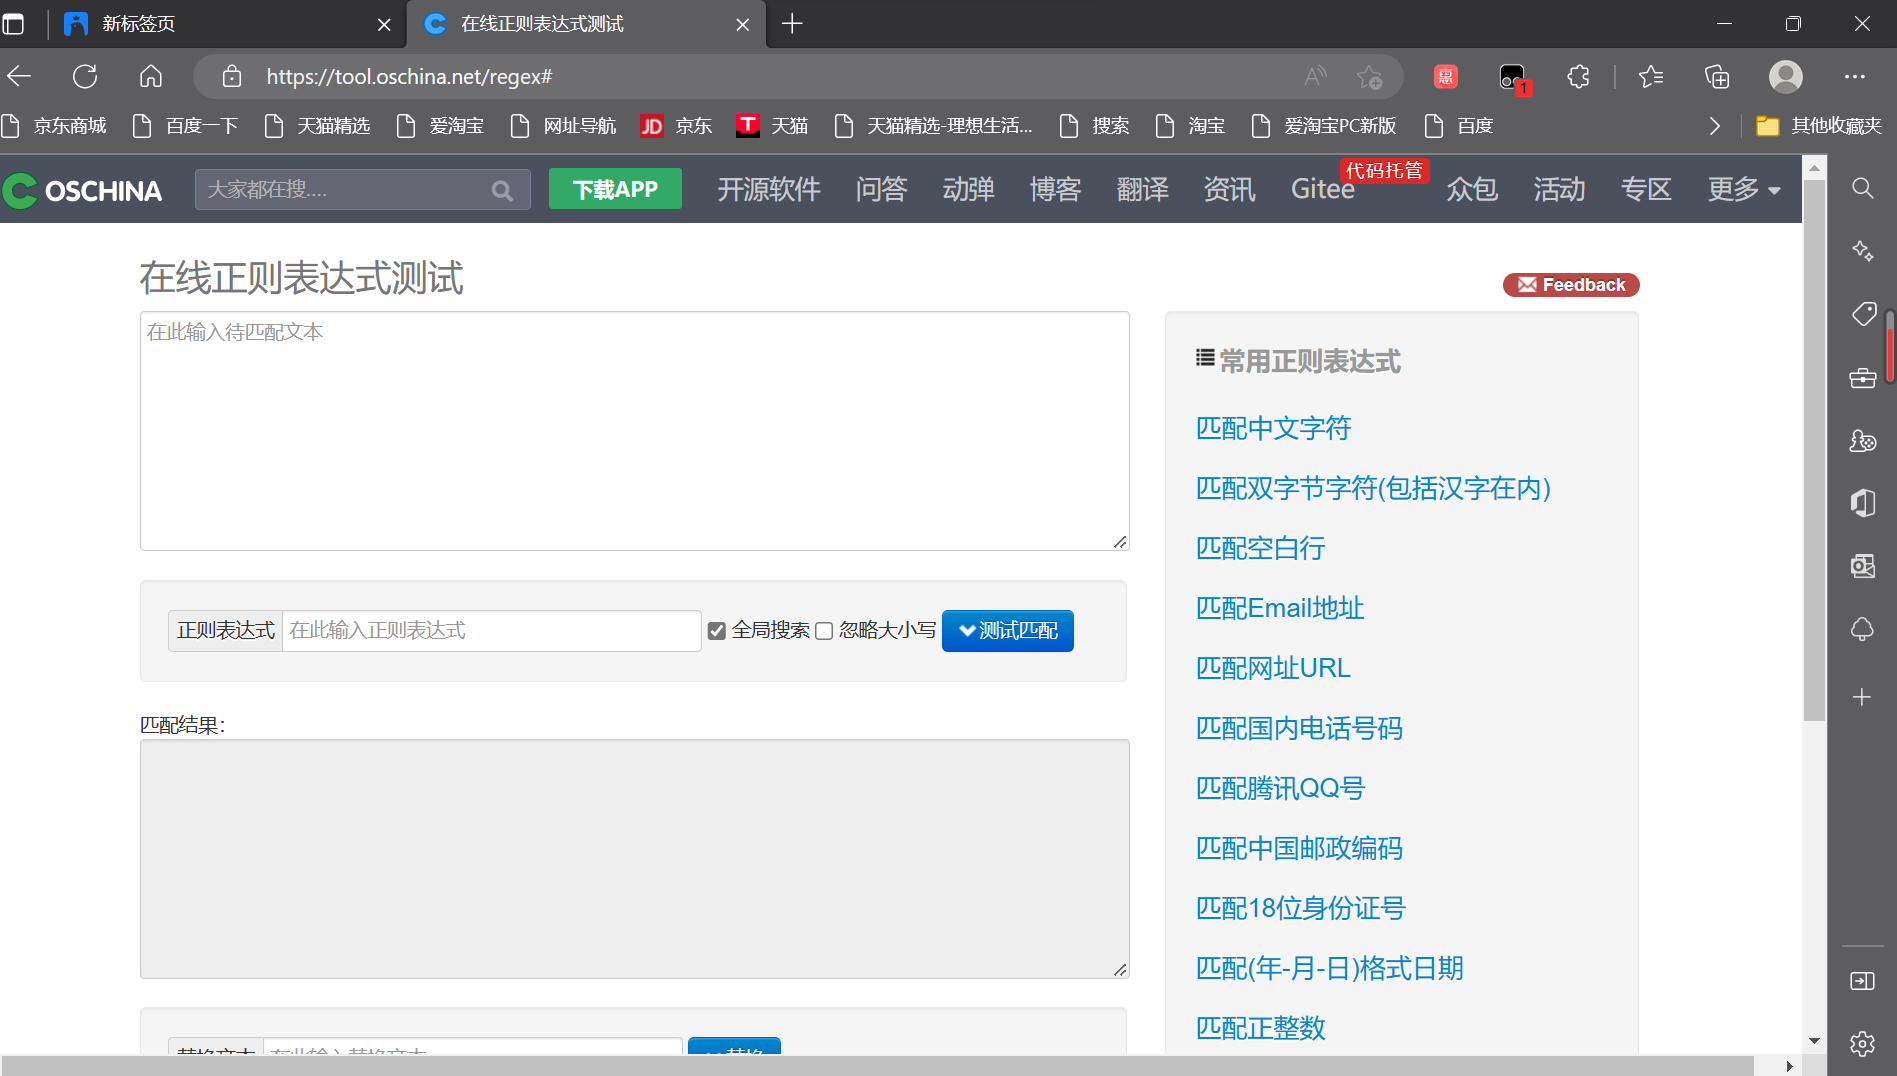This screenshot has width=1897, height=1076.
Task: Select the 匹配18位身份证号 link
Action: [1301, 908]
